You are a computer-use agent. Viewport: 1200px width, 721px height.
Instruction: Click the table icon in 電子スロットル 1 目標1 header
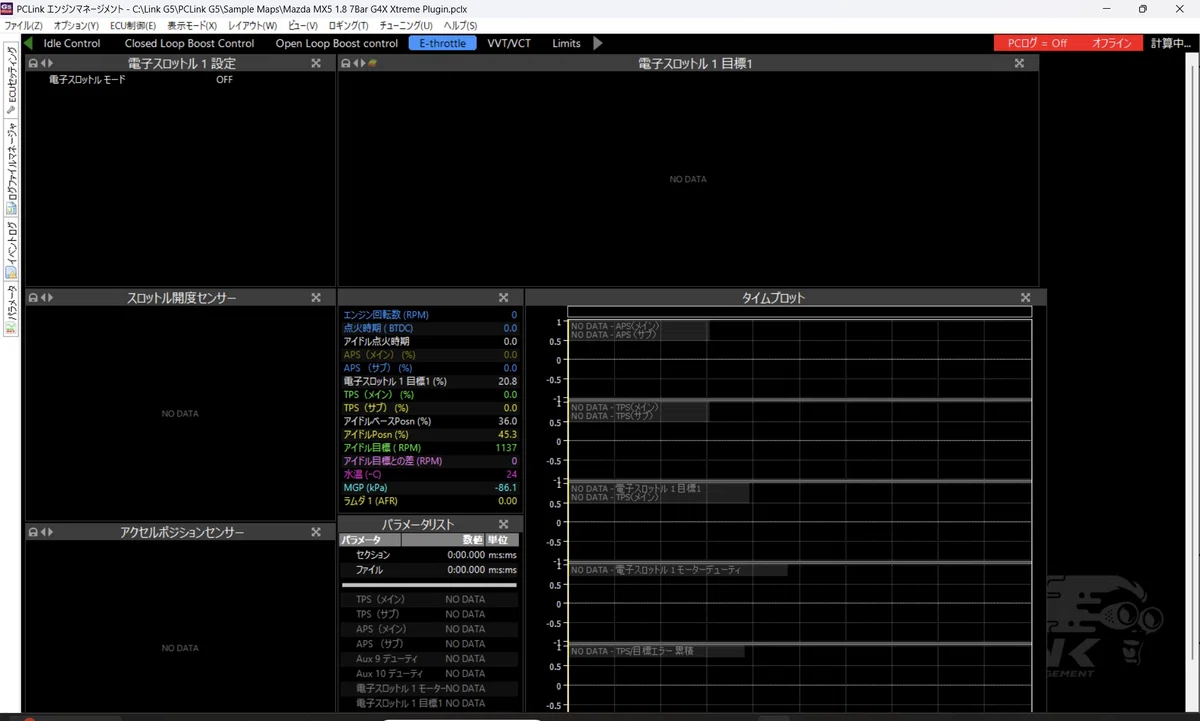tap(372, 63)
